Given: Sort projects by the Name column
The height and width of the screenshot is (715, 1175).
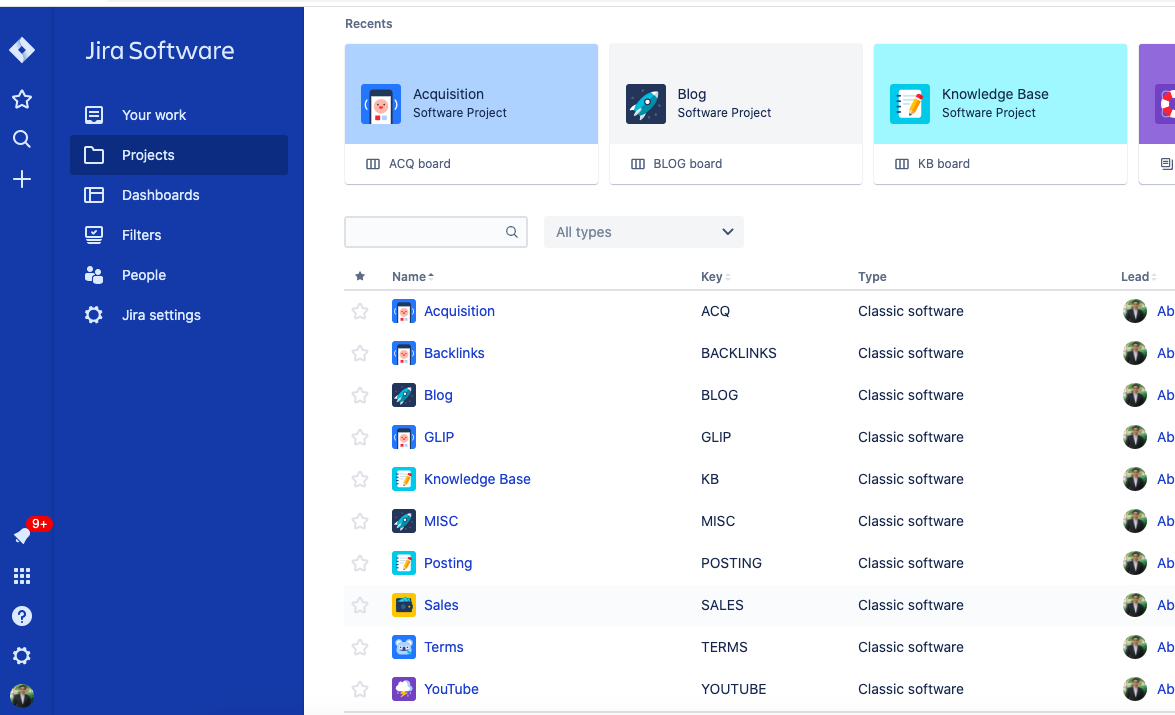Looking at the screenshot, I should (413, 277).
